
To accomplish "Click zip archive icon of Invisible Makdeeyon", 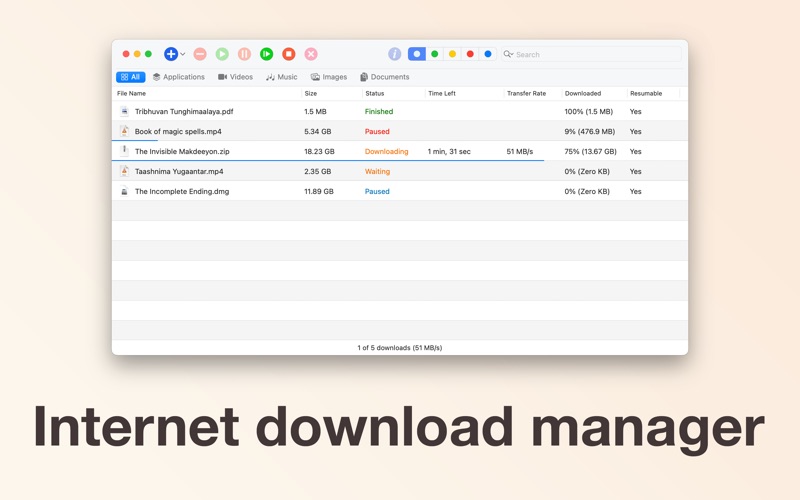I will coord(124,151).
